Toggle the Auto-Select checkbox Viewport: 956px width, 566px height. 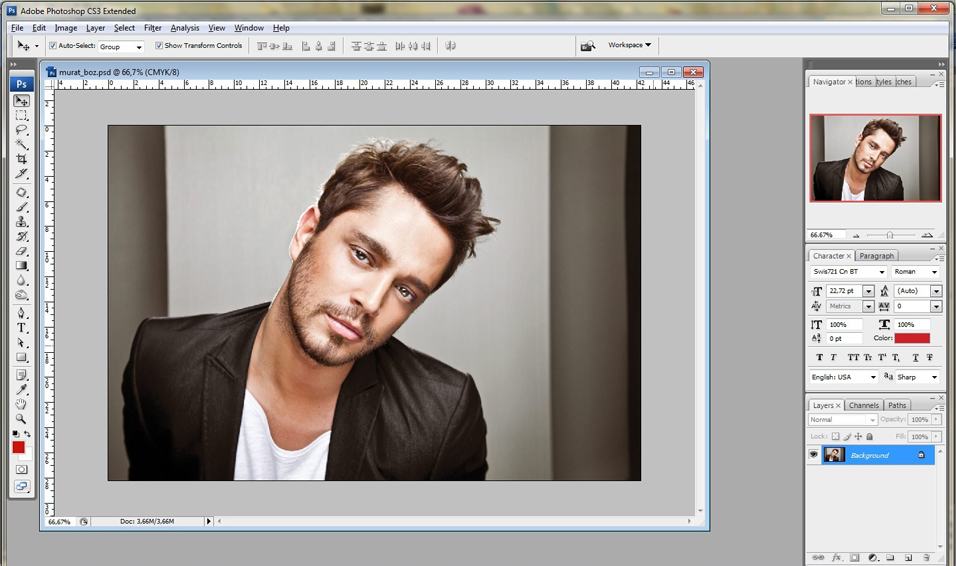tap(53, 46)
